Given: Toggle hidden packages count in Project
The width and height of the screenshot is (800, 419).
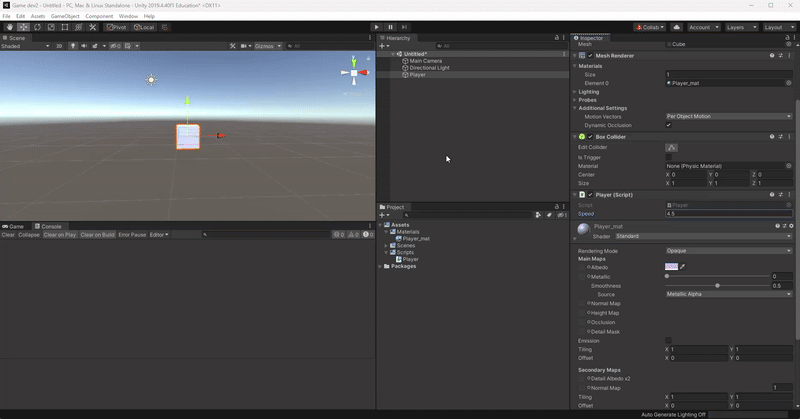Looking at the screenshot, I should tap(562, 215).
